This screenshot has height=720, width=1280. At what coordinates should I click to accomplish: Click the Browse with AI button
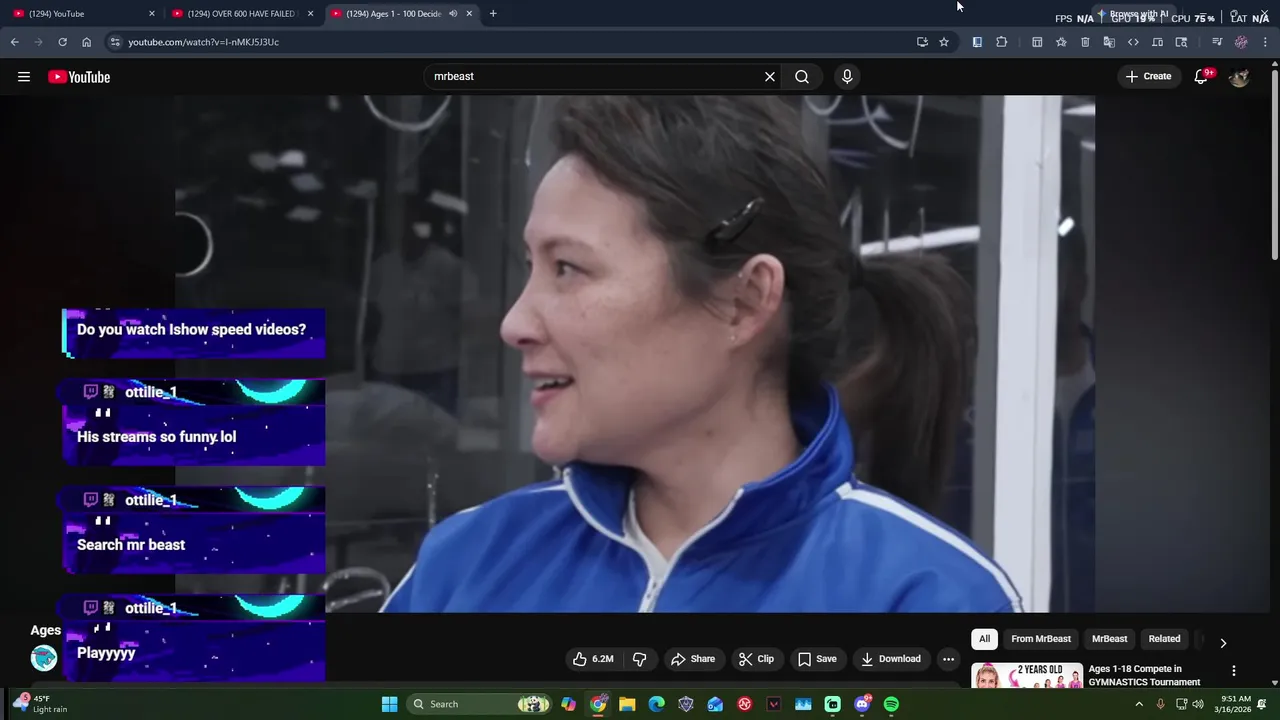tap(1135, 14)
